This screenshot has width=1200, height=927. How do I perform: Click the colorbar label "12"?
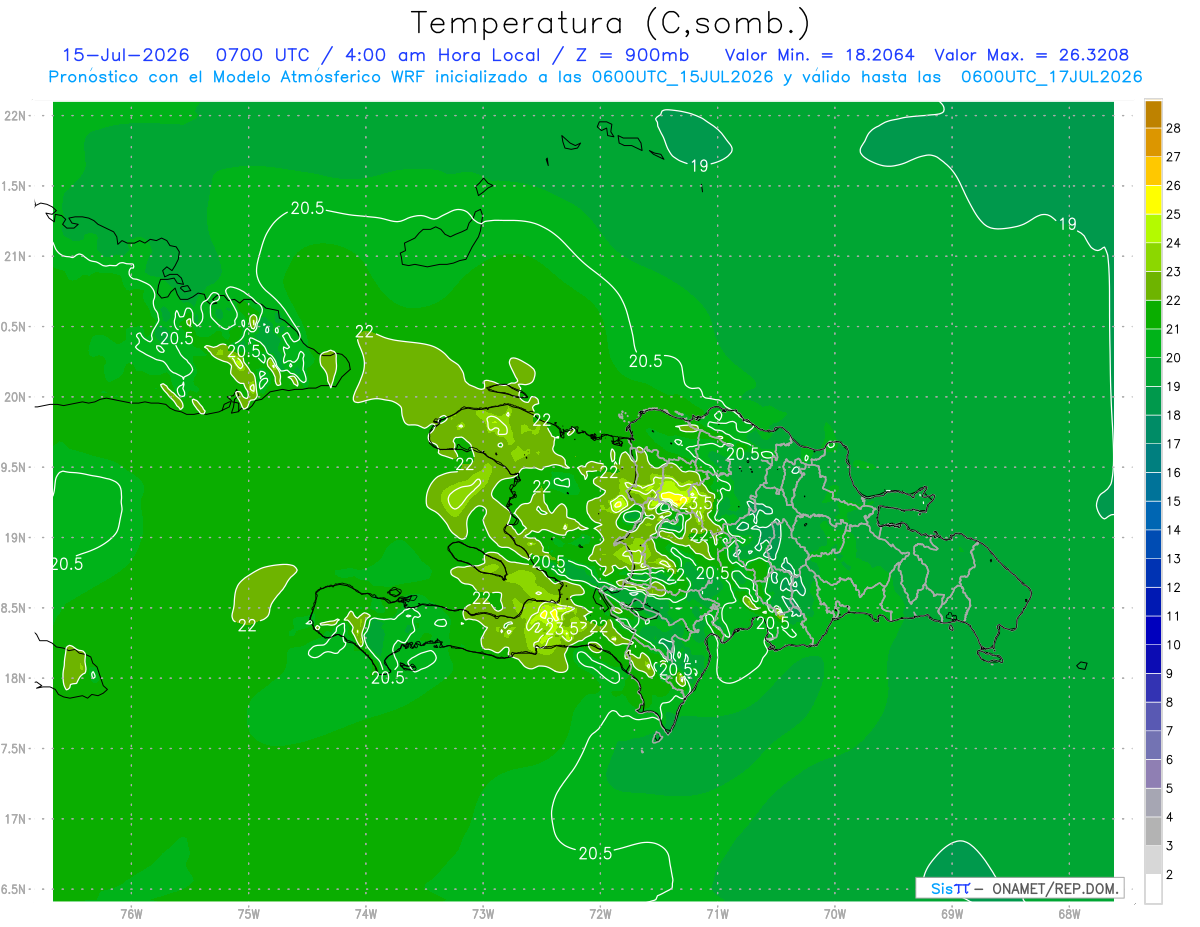1174,587
